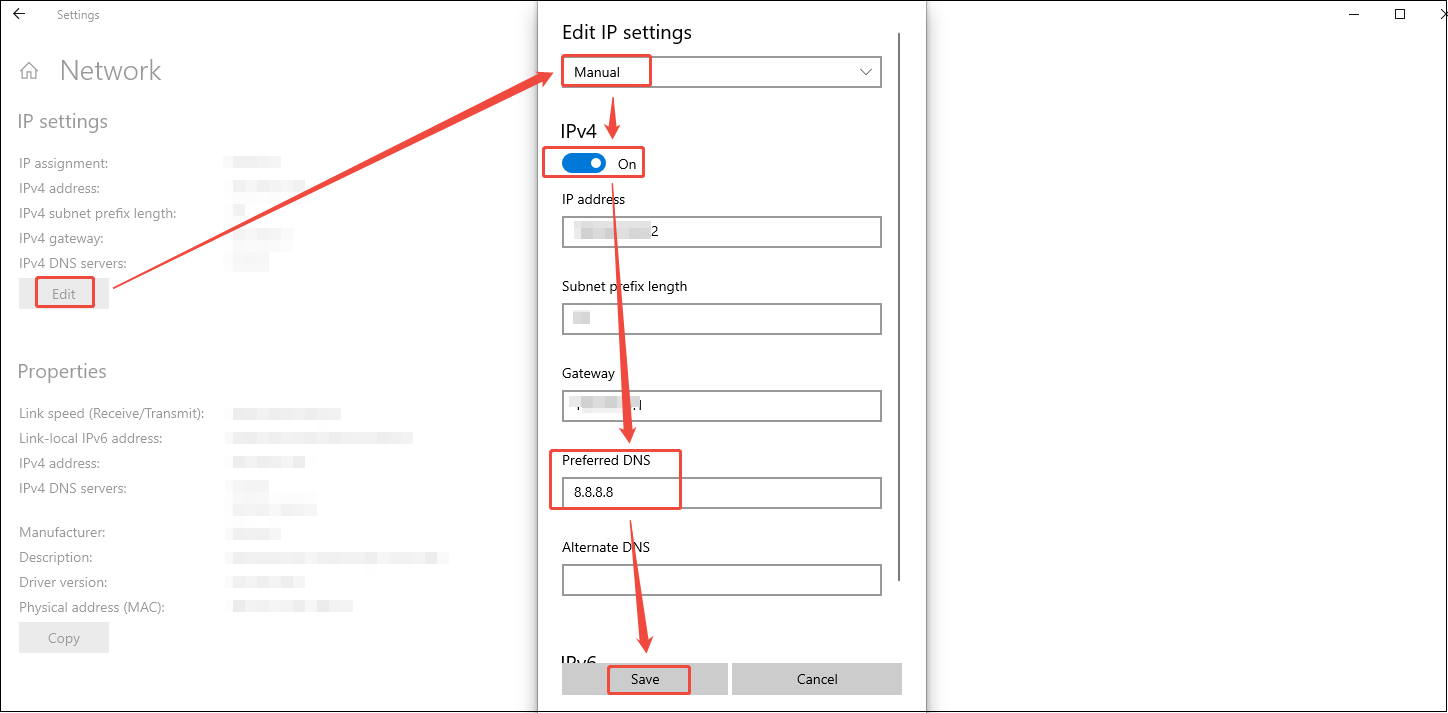Viewport: 1448px width, 713px height.
Task: Click the Properties section header
Action: pos(61,371)
